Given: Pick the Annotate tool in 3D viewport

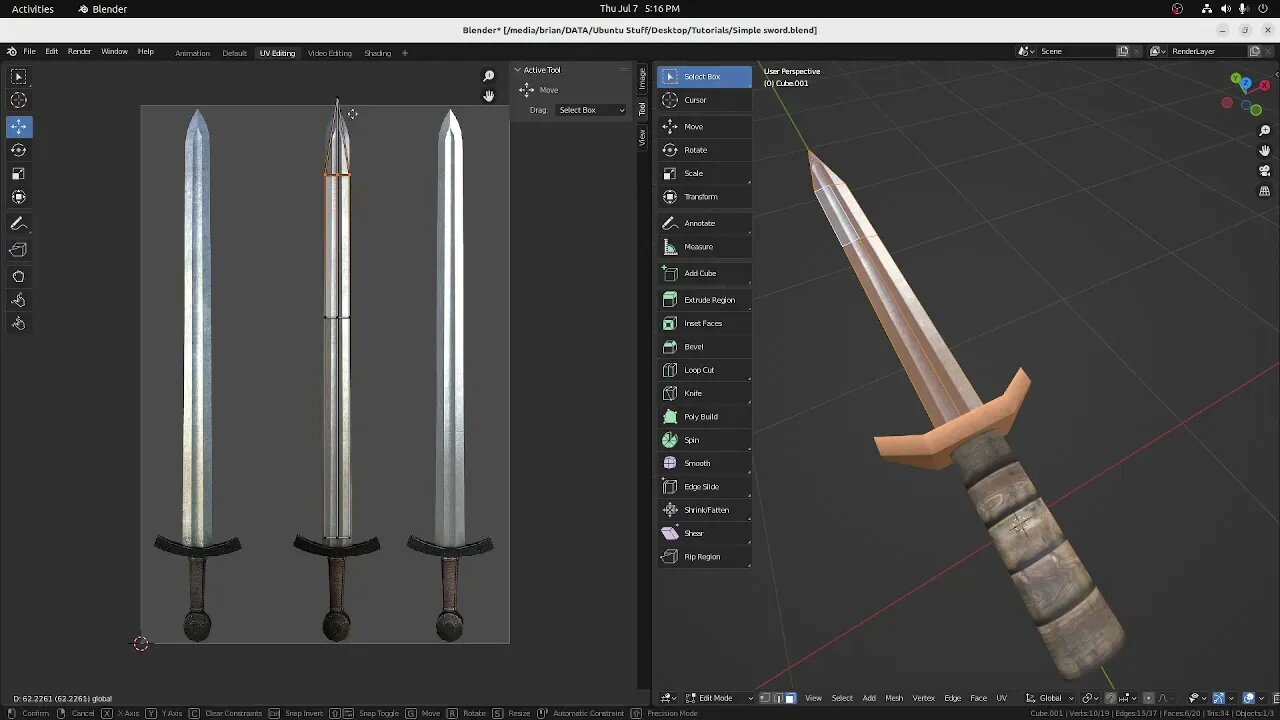Looking at the screenshot, I should (704, 223).
